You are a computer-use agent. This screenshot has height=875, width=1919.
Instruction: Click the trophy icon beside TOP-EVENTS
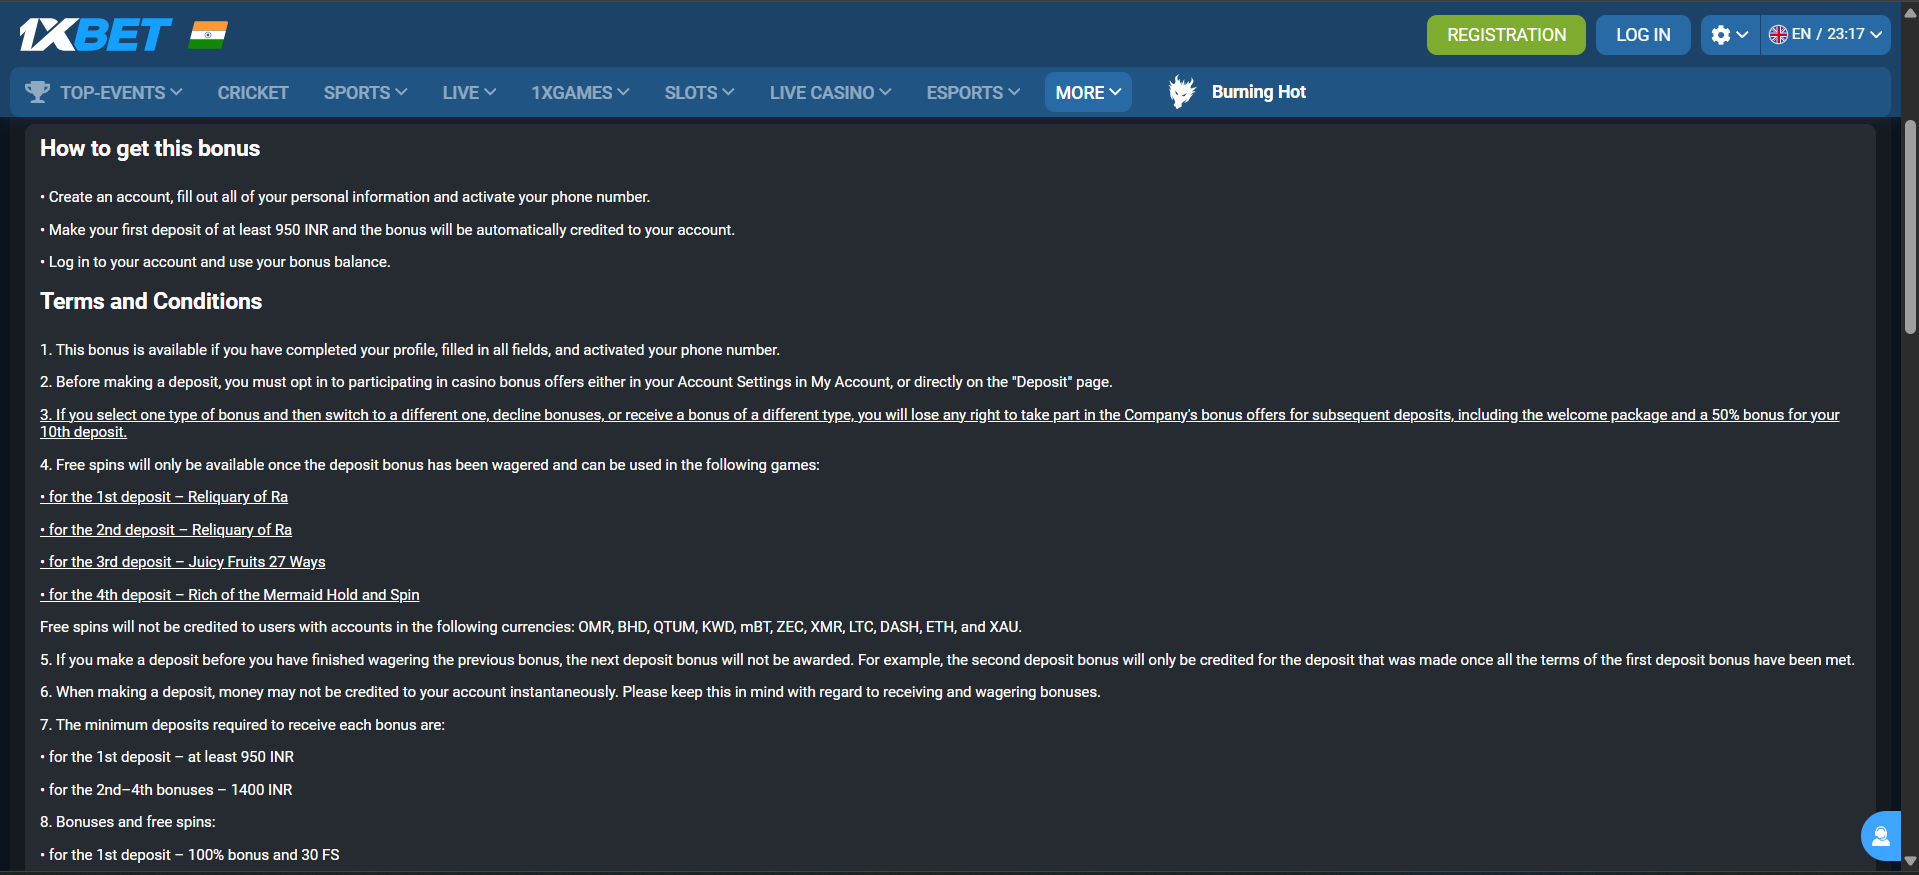click(38, 91)
